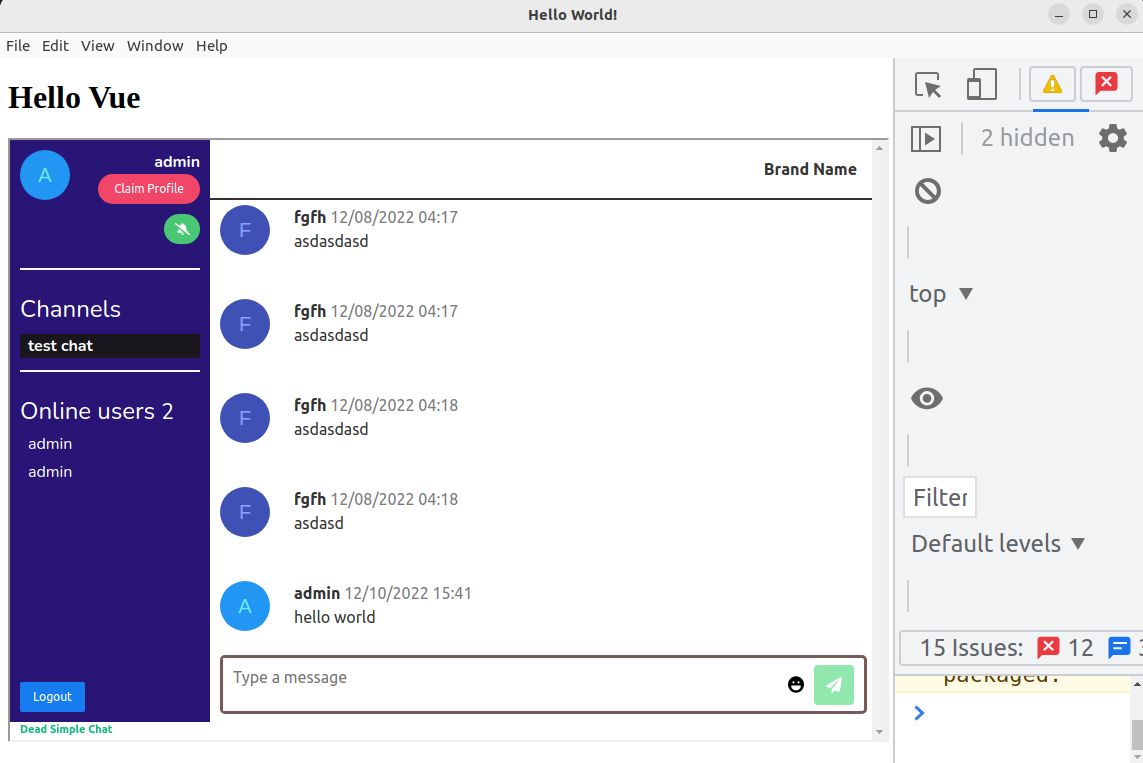The image size is (1143, 763).
Task: Open the warnings indicator in DevTools
Action: (1052, 85)
